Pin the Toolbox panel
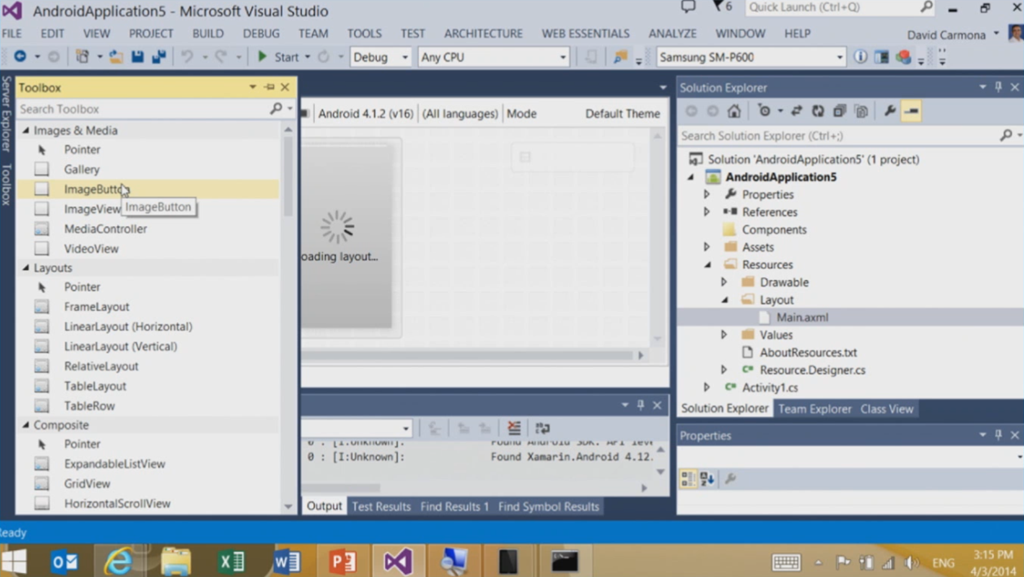1024x577 pixels. coord(270,87)
